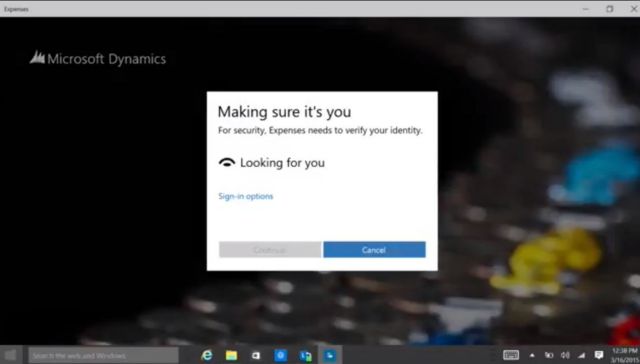Minimize the Expenses window
640x364 pixels.
pyautogui.click(x=586, y=9)
